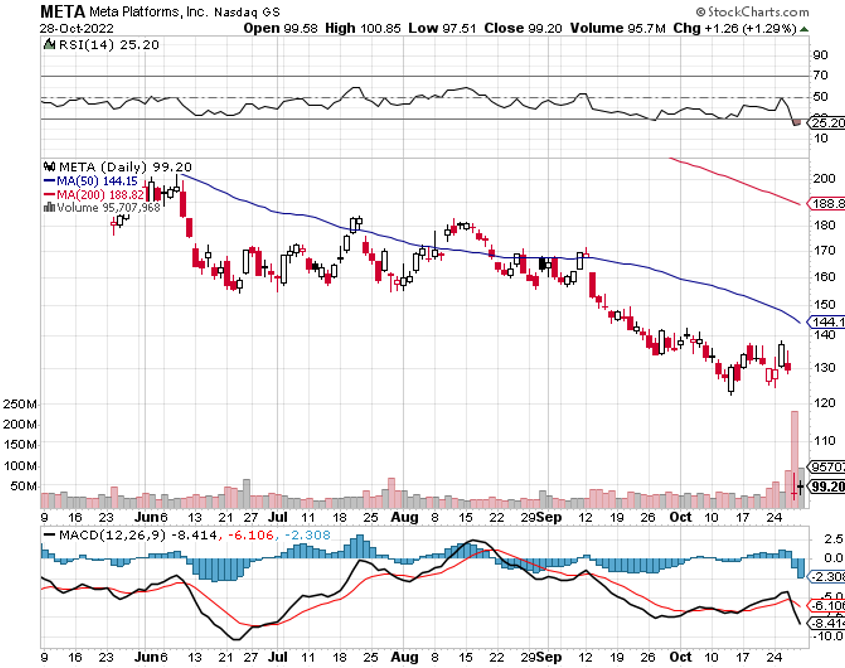Click the Volume 95.7M header value
This screenshot has height=668, width=845.
tap(618, 28)
